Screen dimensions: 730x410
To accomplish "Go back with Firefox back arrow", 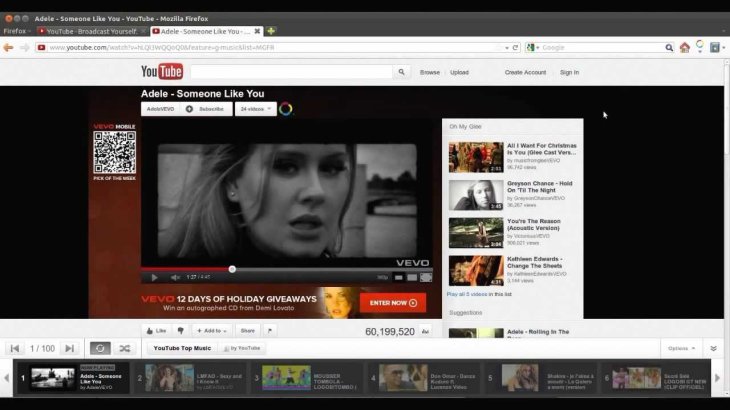I will (x=8, y=47).
